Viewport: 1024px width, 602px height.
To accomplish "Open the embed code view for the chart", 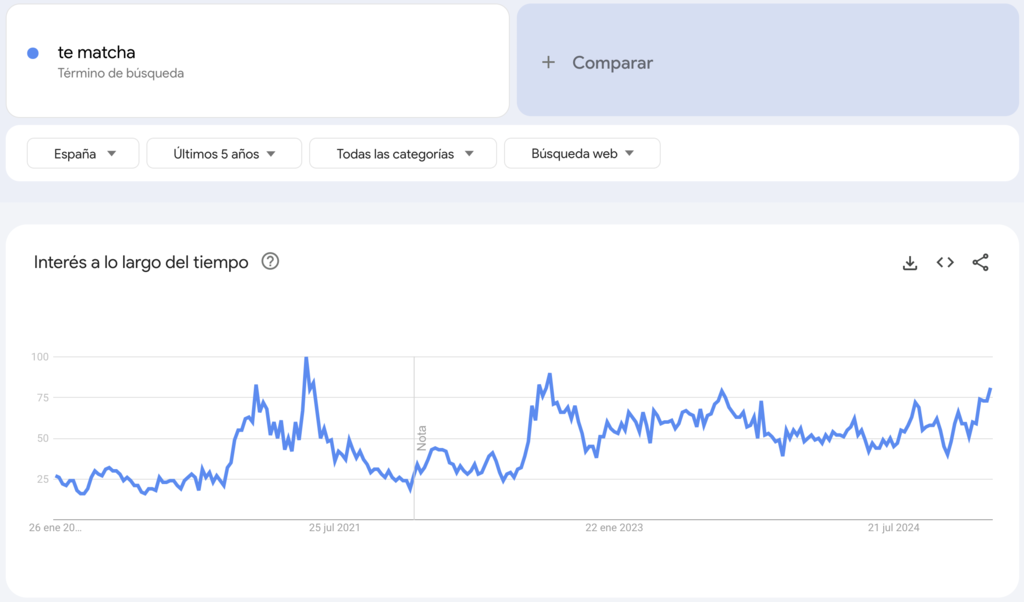I will (944, 262).
